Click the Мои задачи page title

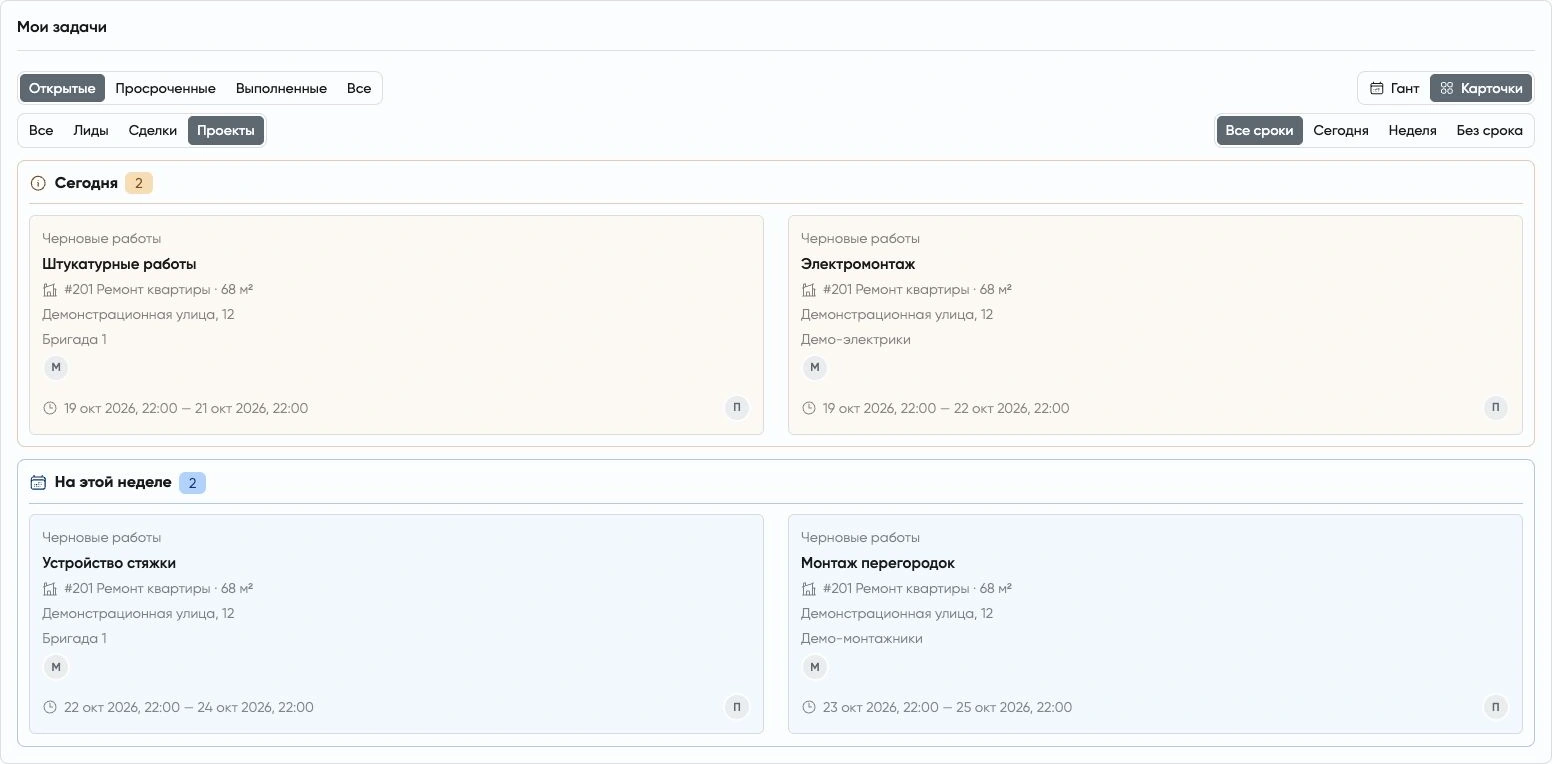click(62, 27)
